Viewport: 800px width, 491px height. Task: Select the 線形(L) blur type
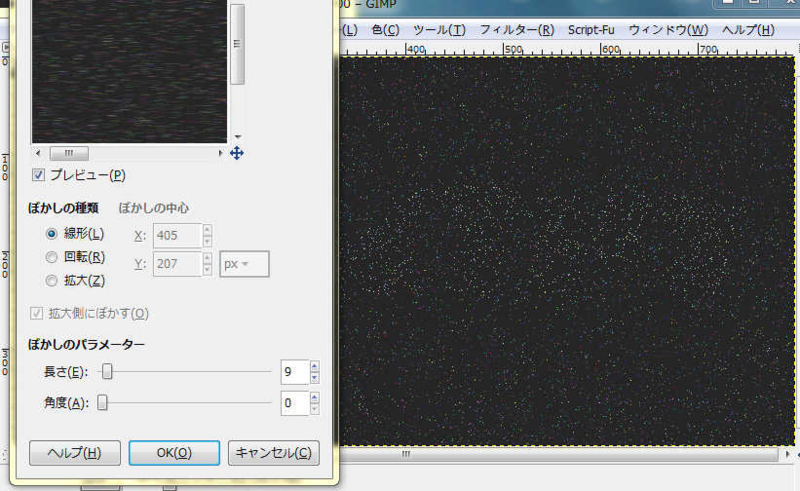(x=52, y=234)
